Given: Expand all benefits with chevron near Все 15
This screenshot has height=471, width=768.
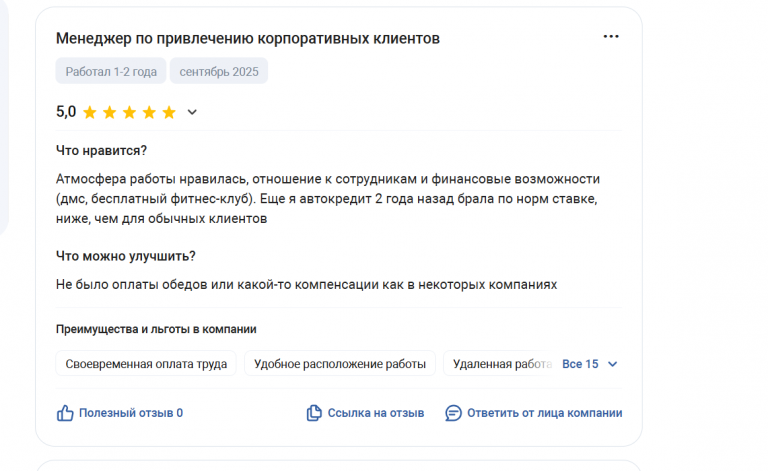Looking at the screenshot, I should pos(612,364).
